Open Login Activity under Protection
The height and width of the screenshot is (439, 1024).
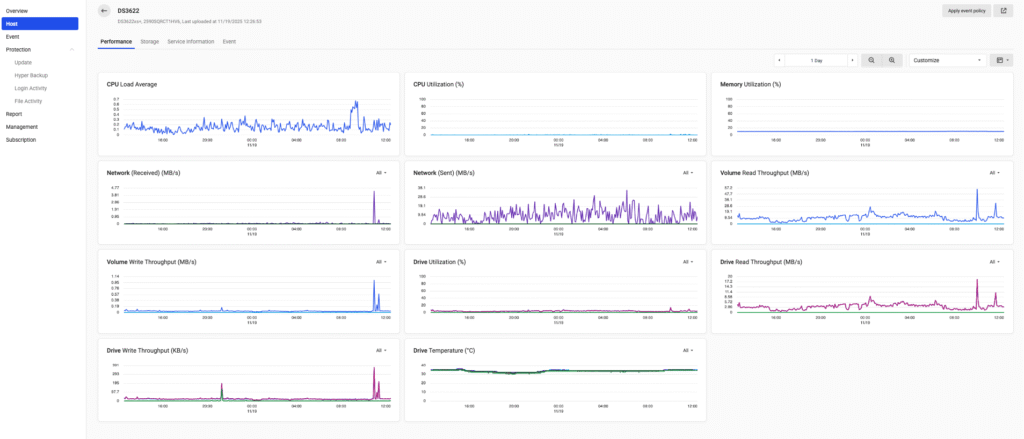pyautogui.click(x=31, y=88)
